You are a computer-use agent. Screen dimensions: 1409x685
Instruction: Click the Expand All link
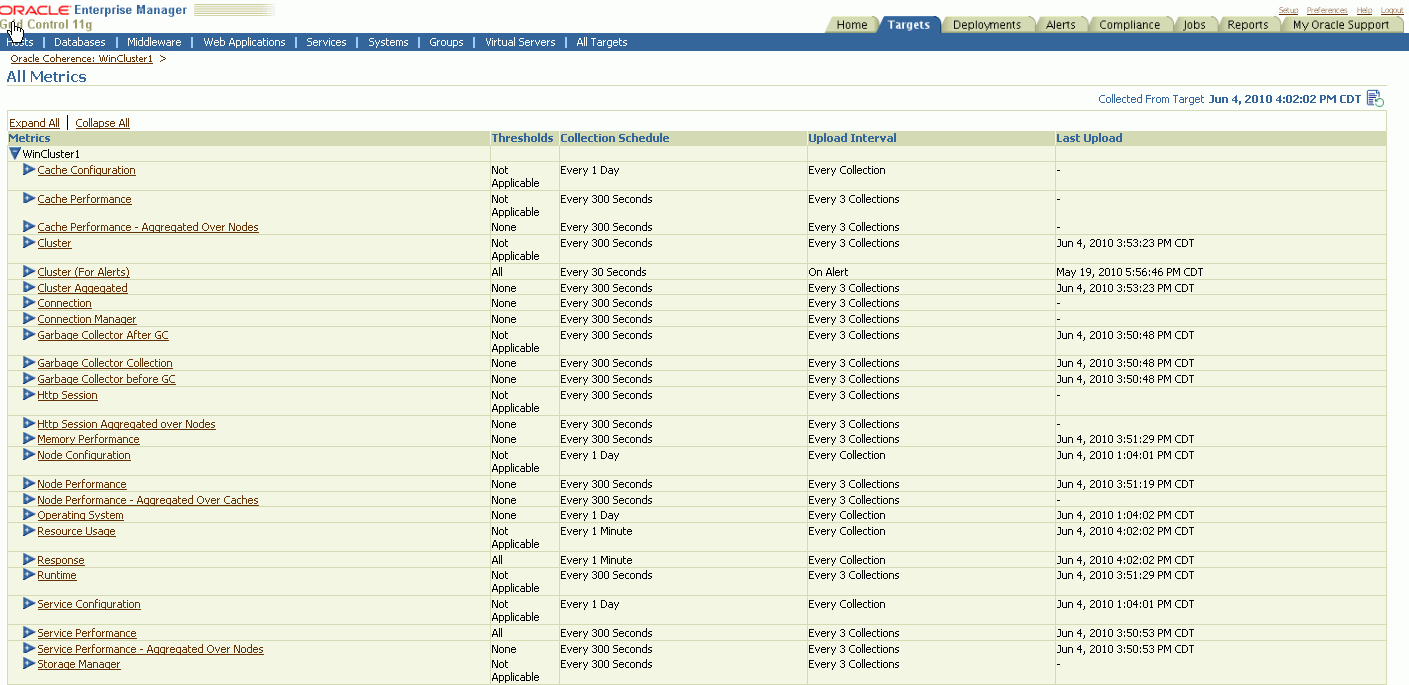pyautogui.click(x=34, y=123)
